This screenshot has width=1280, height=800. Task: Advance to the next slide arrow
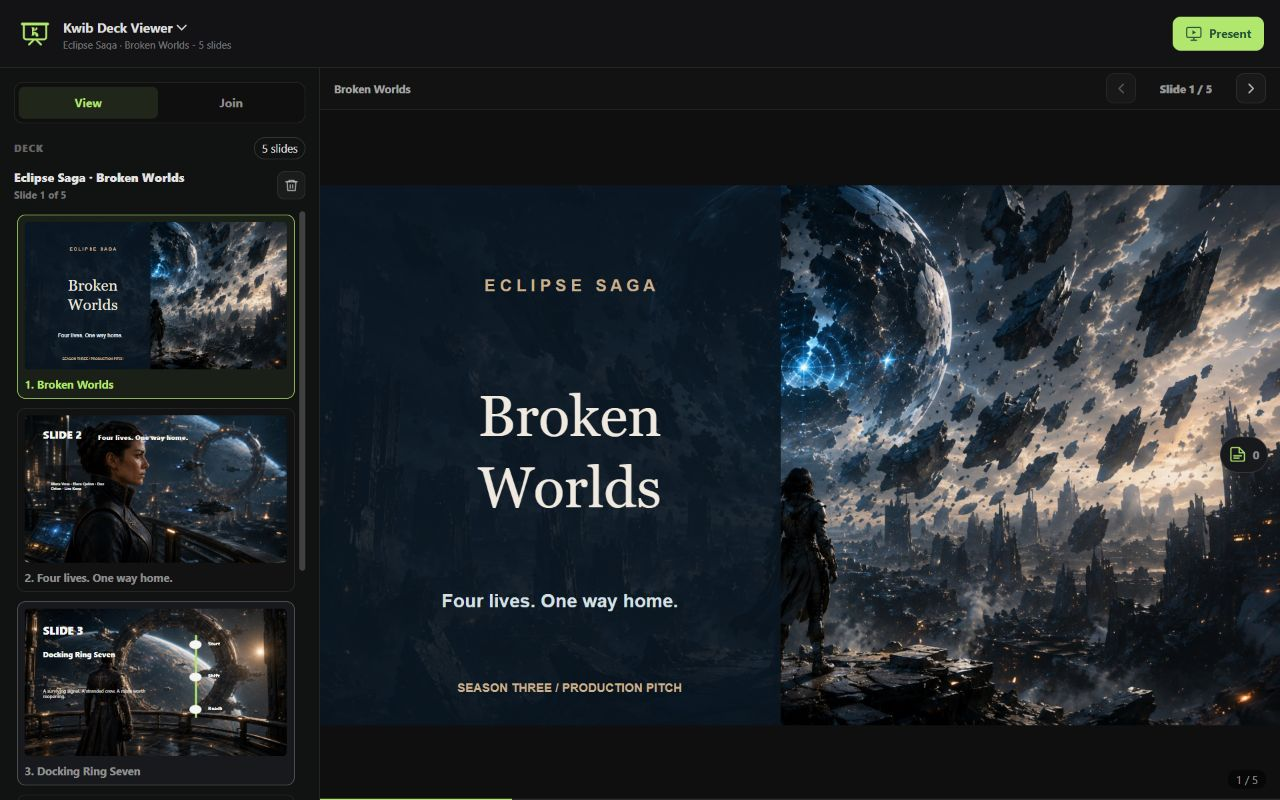pyautogui.click(x=1251, y=89)
